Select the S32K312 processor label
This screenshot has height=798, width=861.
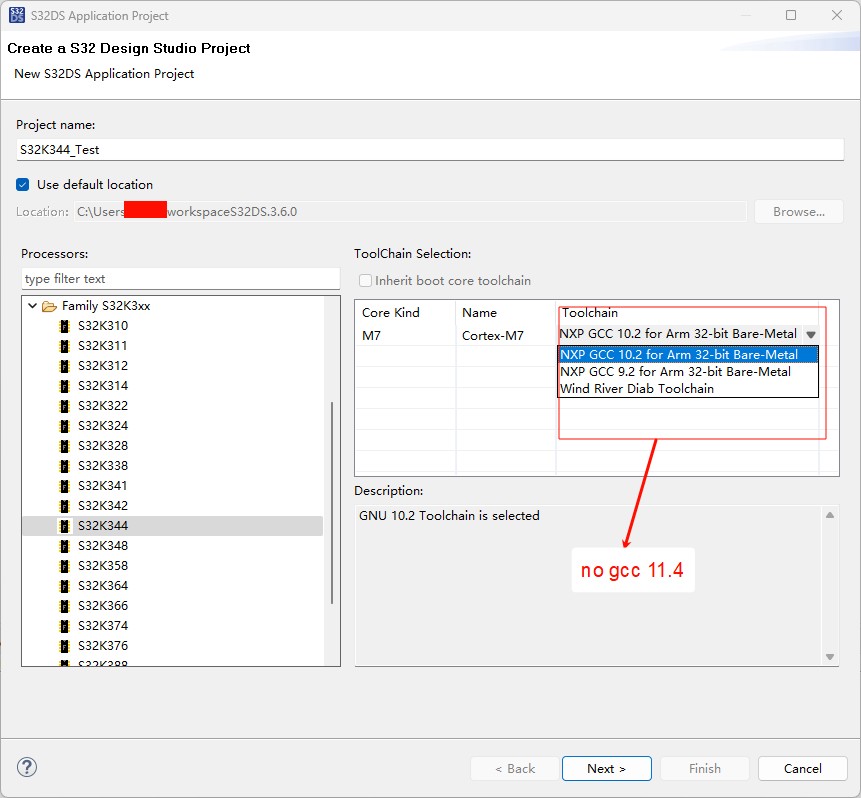point(103,366)
